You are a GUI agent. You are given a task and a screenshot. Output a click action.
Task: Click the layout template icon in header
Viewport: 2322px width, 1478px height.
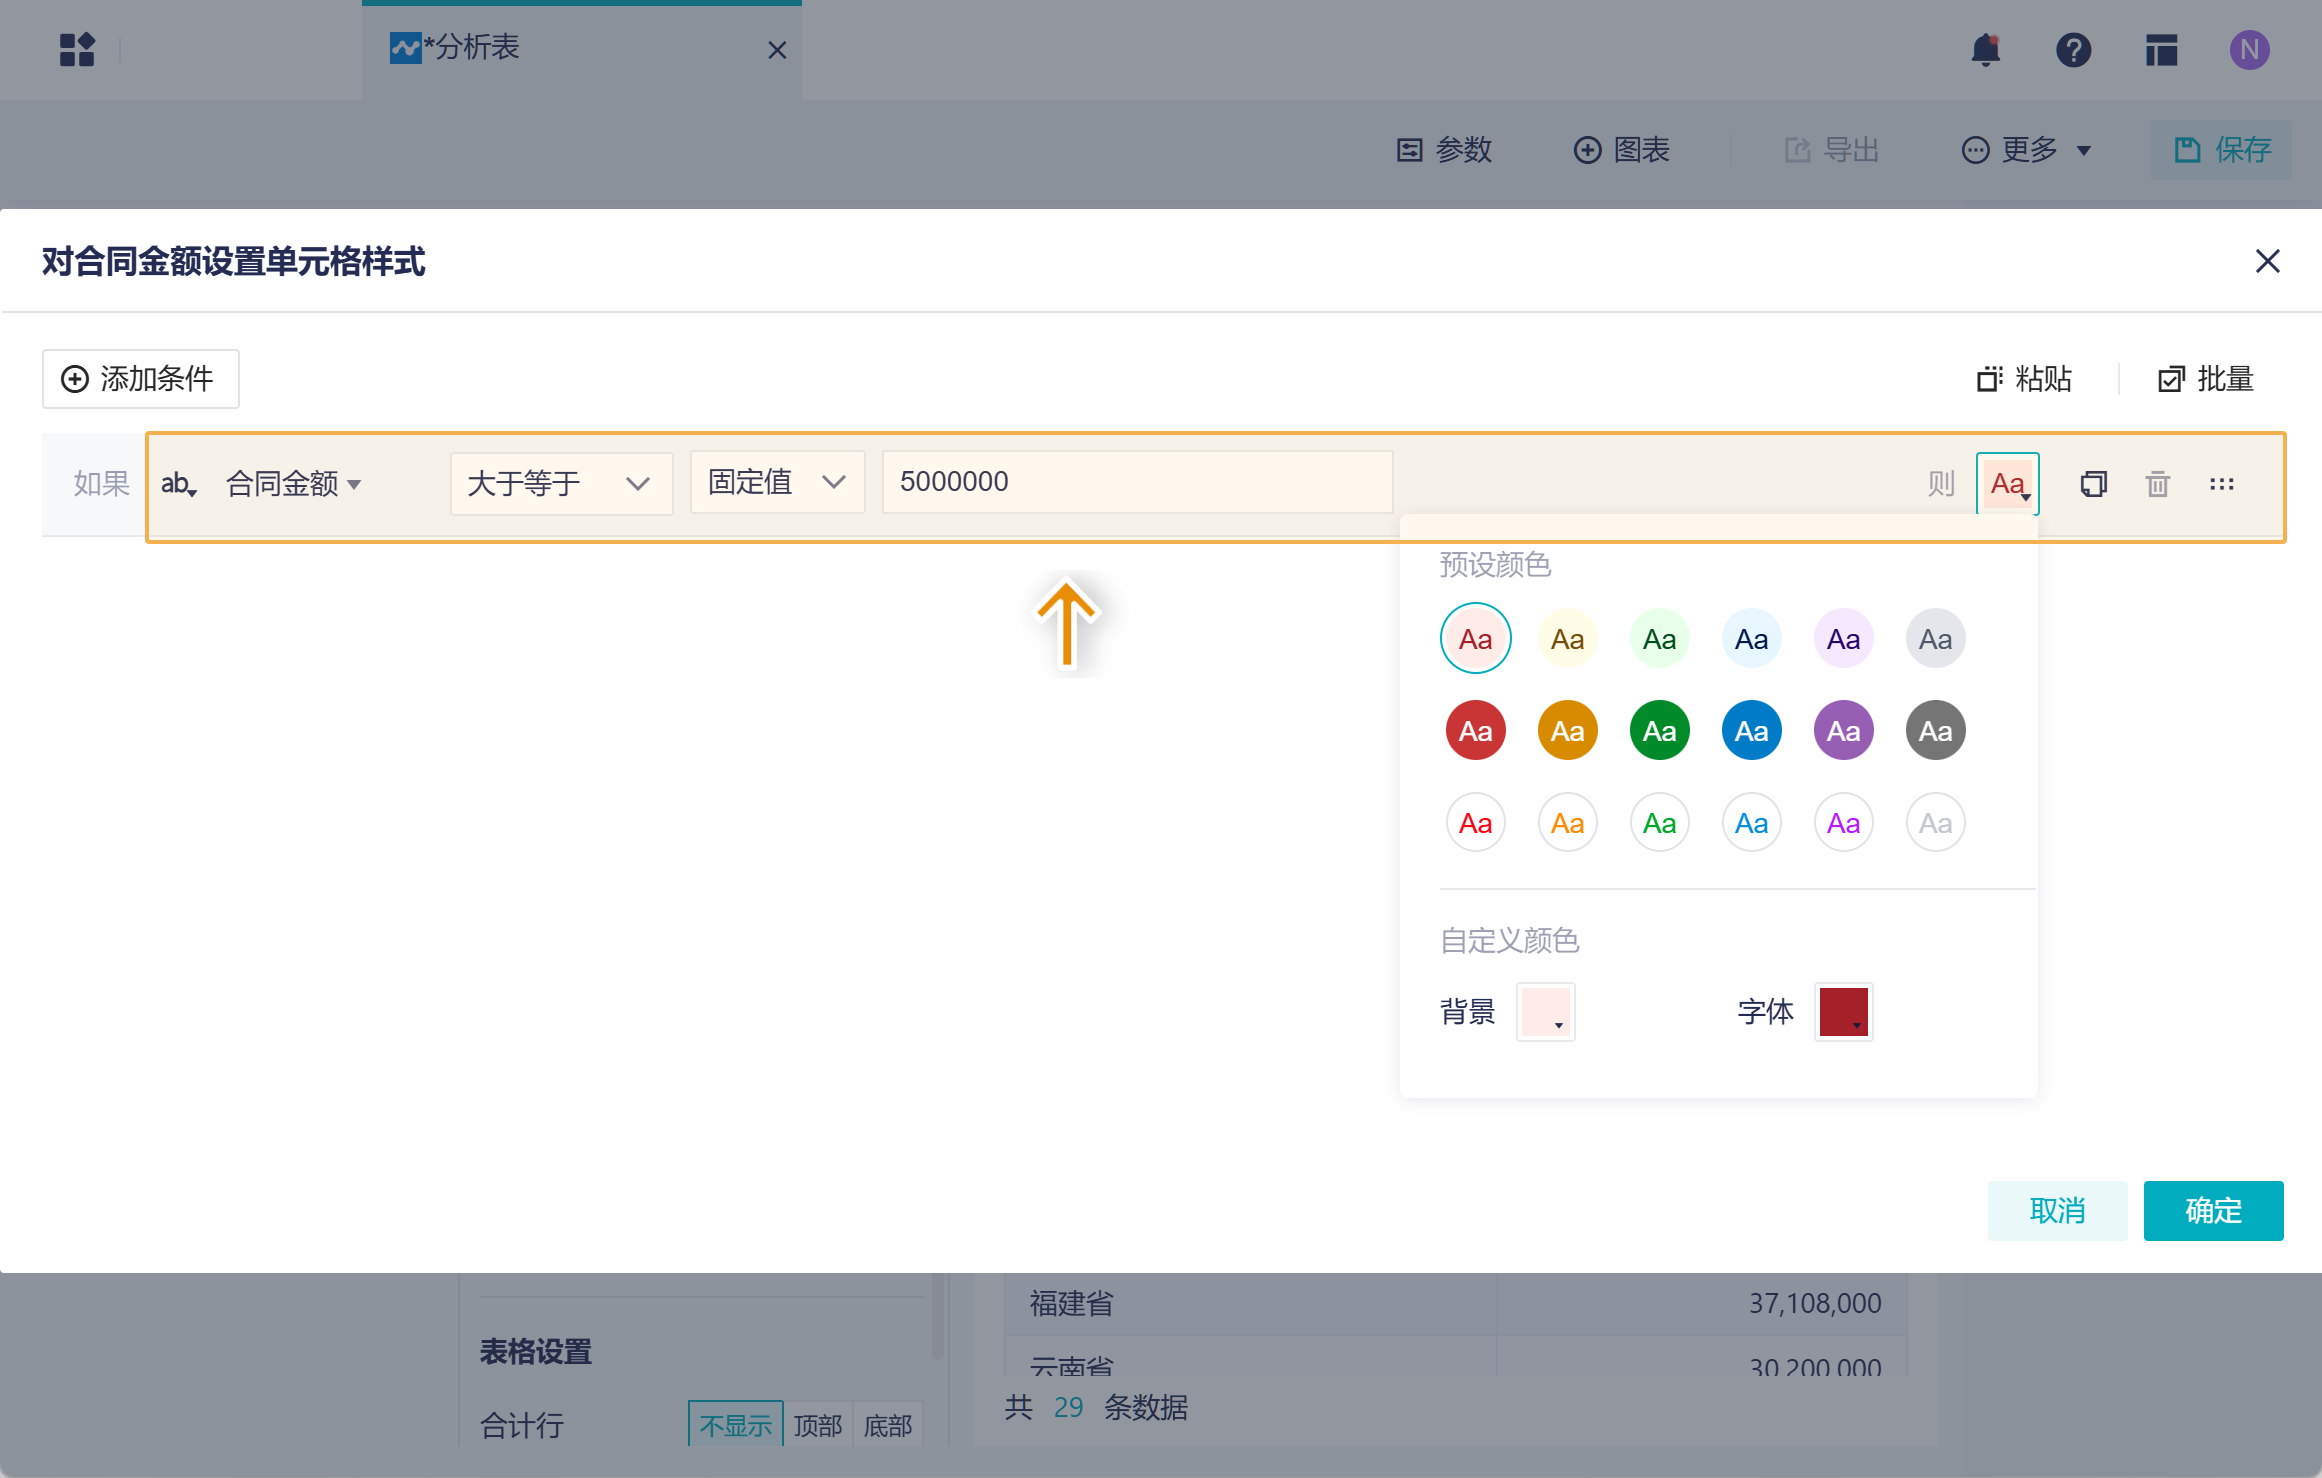tap(2161, 50)
